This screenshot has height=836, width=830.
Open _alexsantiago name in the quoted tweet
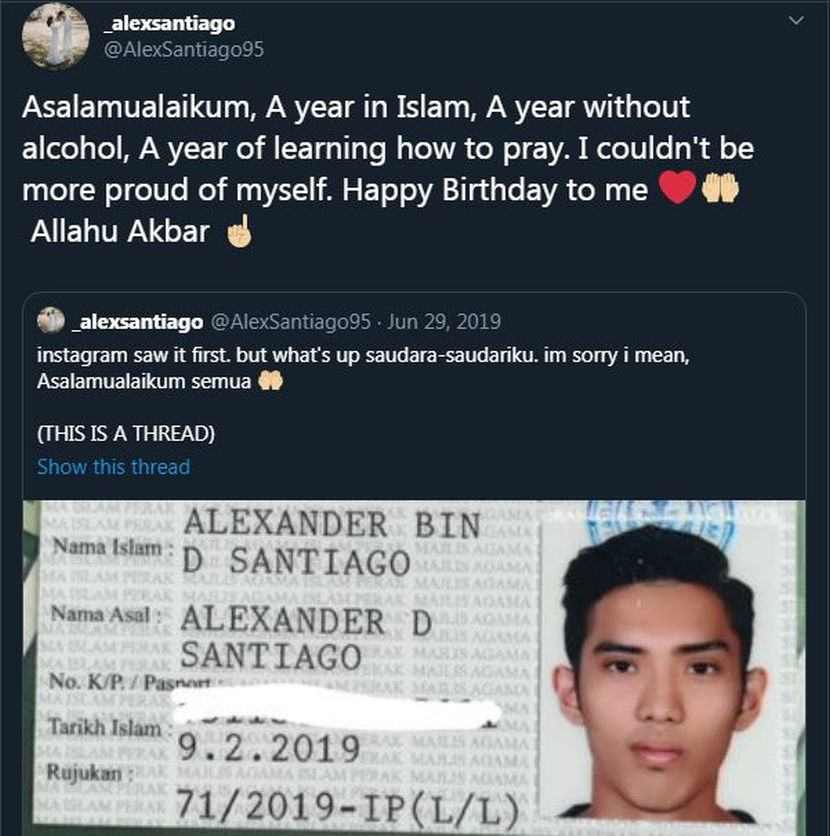click(138, 322)
